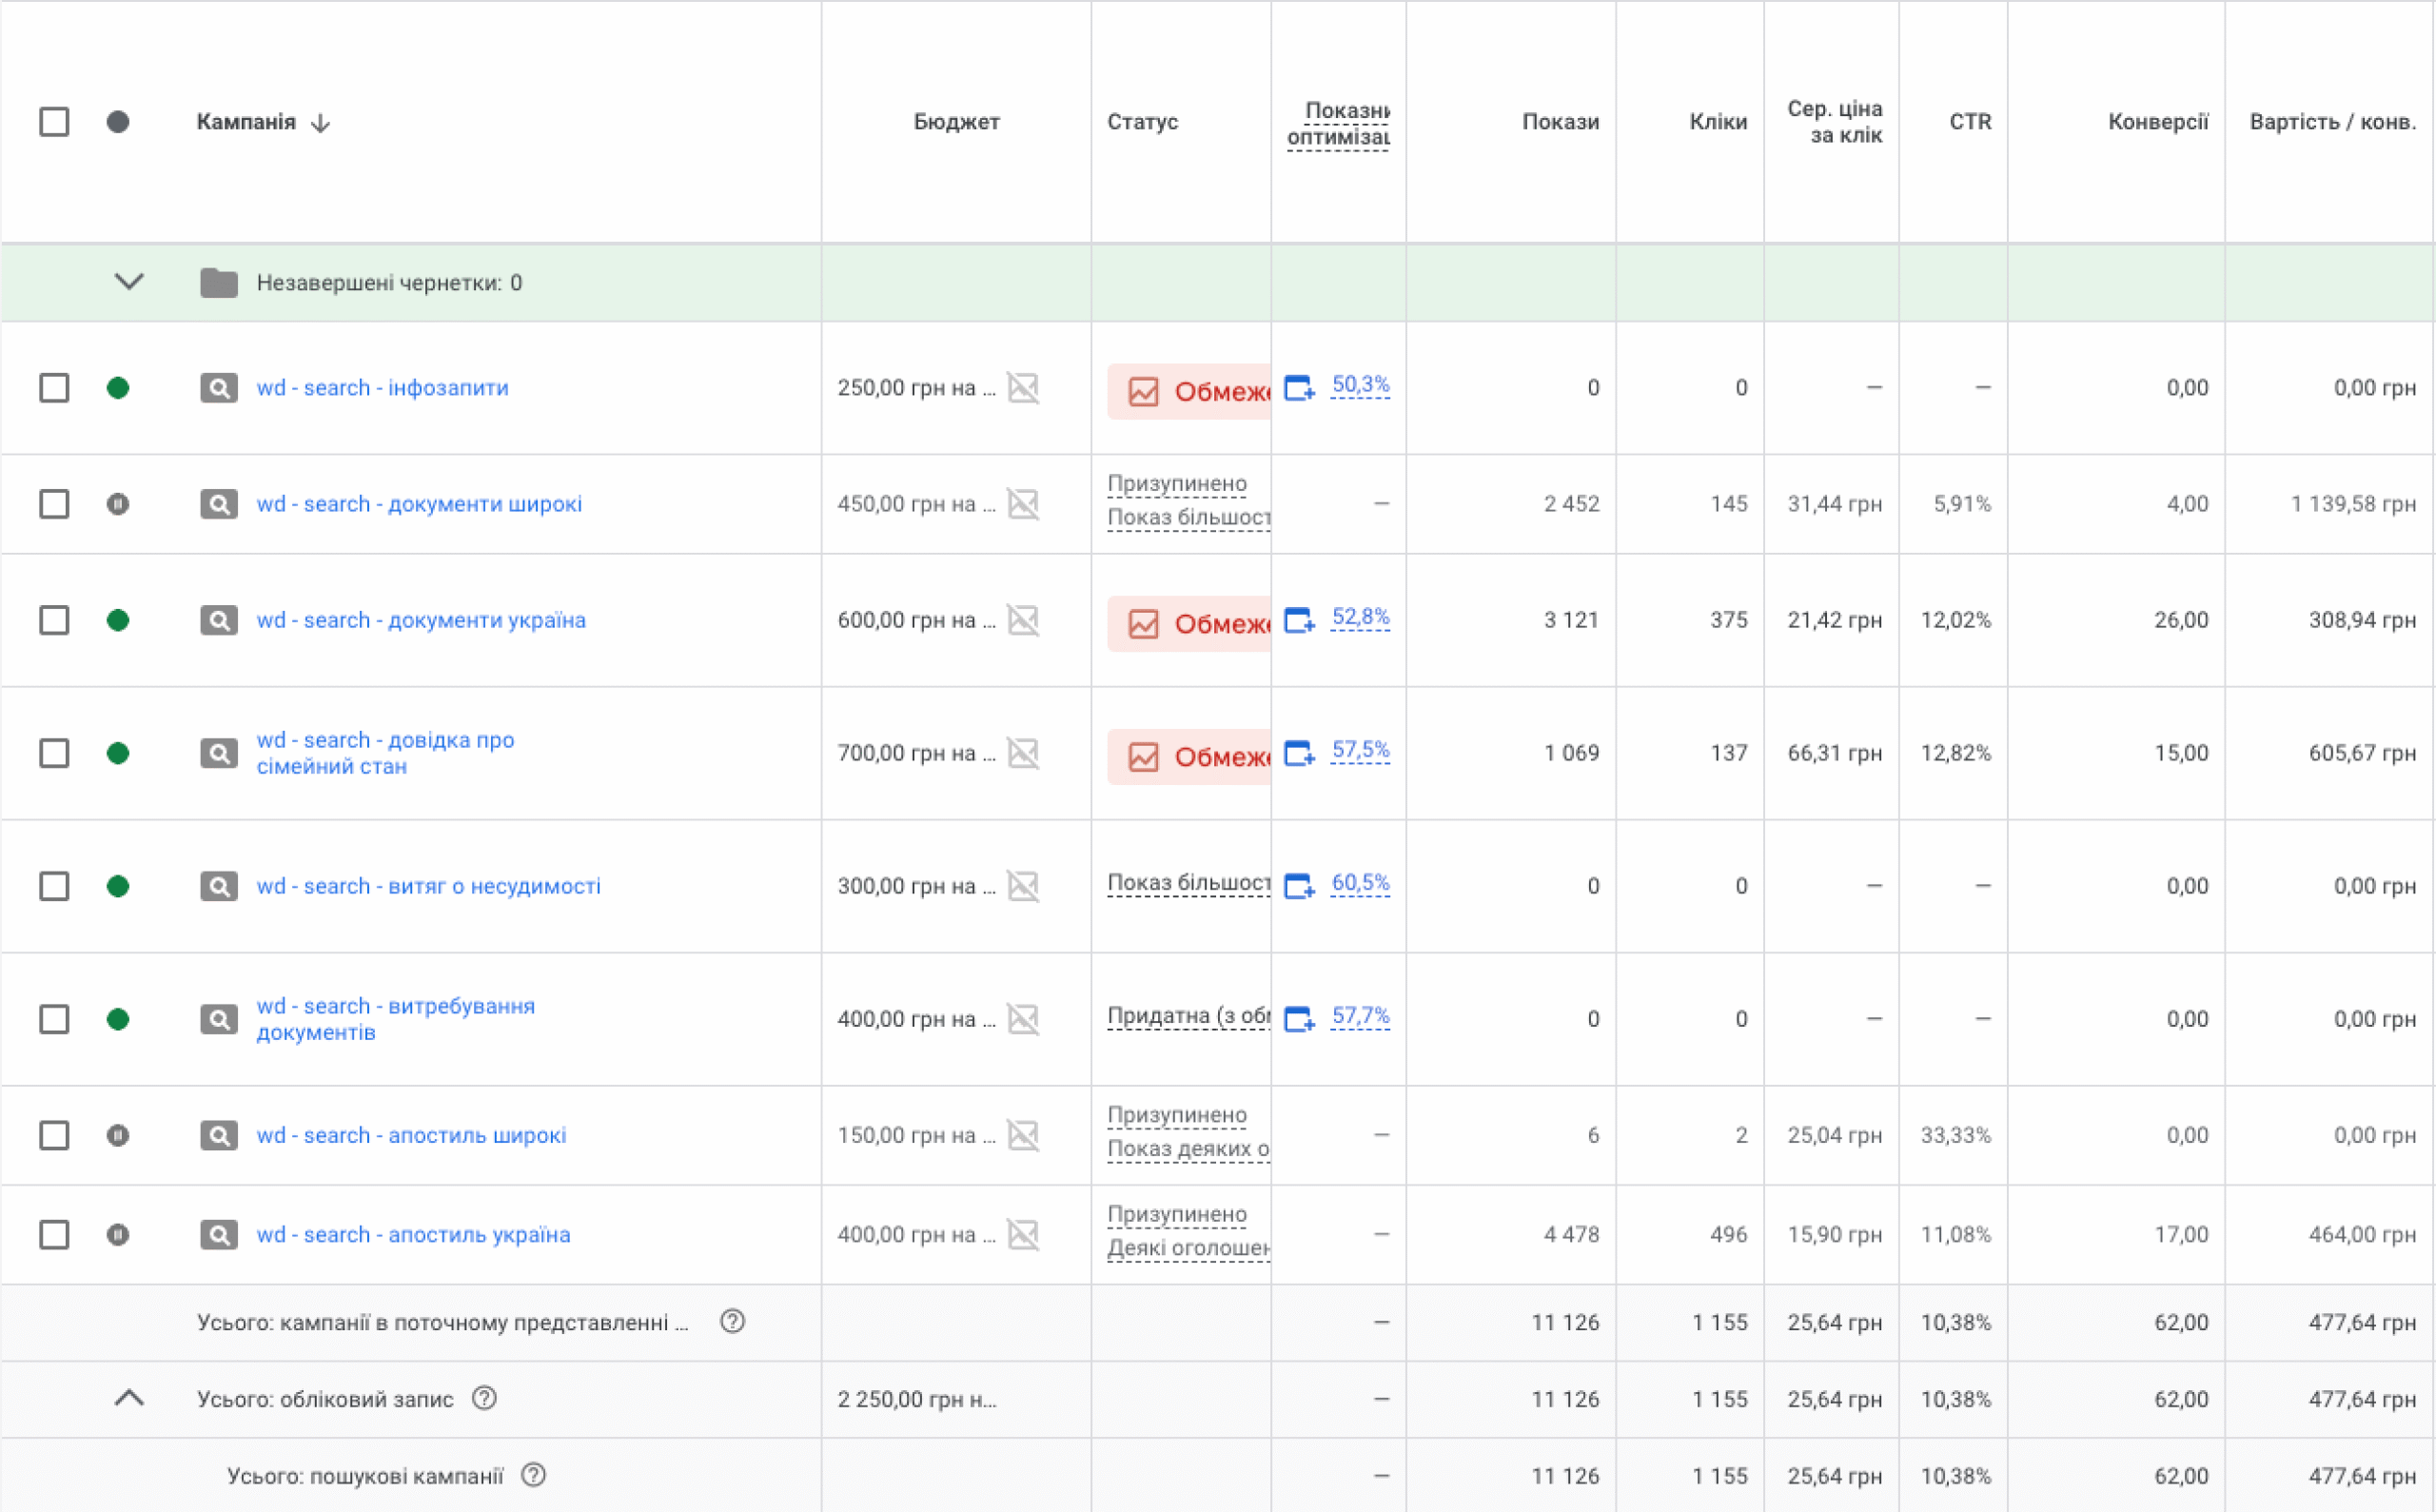Click help icon next to Усього: пошукові кампанії

[x=534, y=1475]
